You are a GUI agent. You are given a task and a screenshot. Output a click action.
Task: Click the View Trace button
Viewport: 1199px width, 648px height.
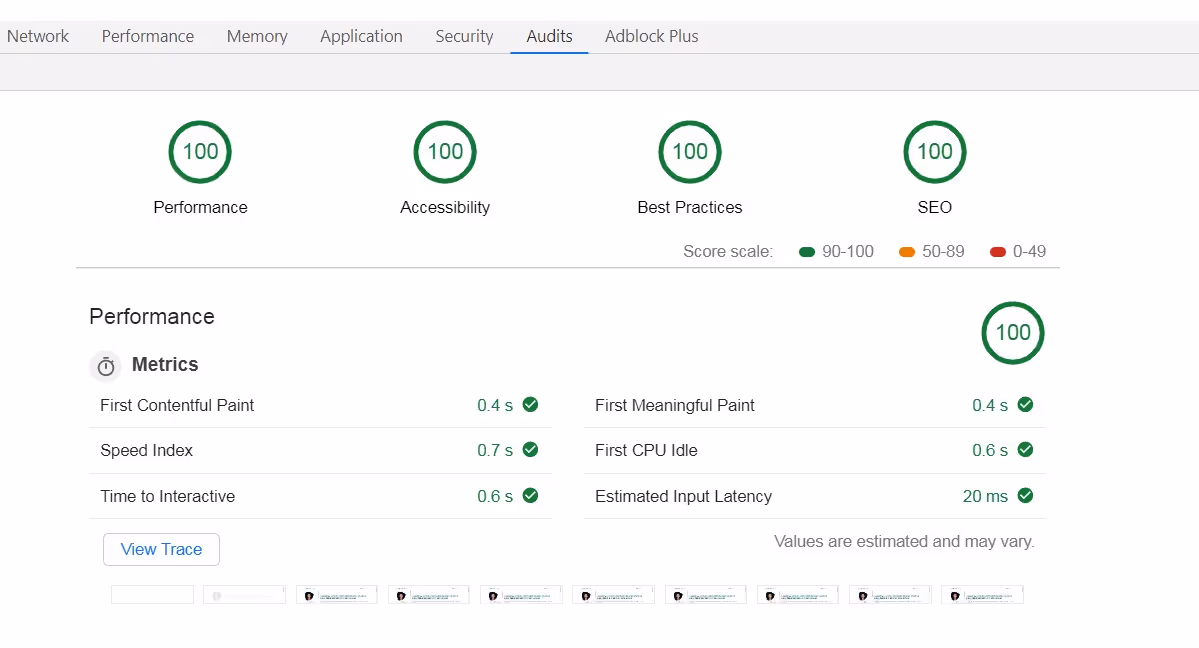[x=161, y=549]
